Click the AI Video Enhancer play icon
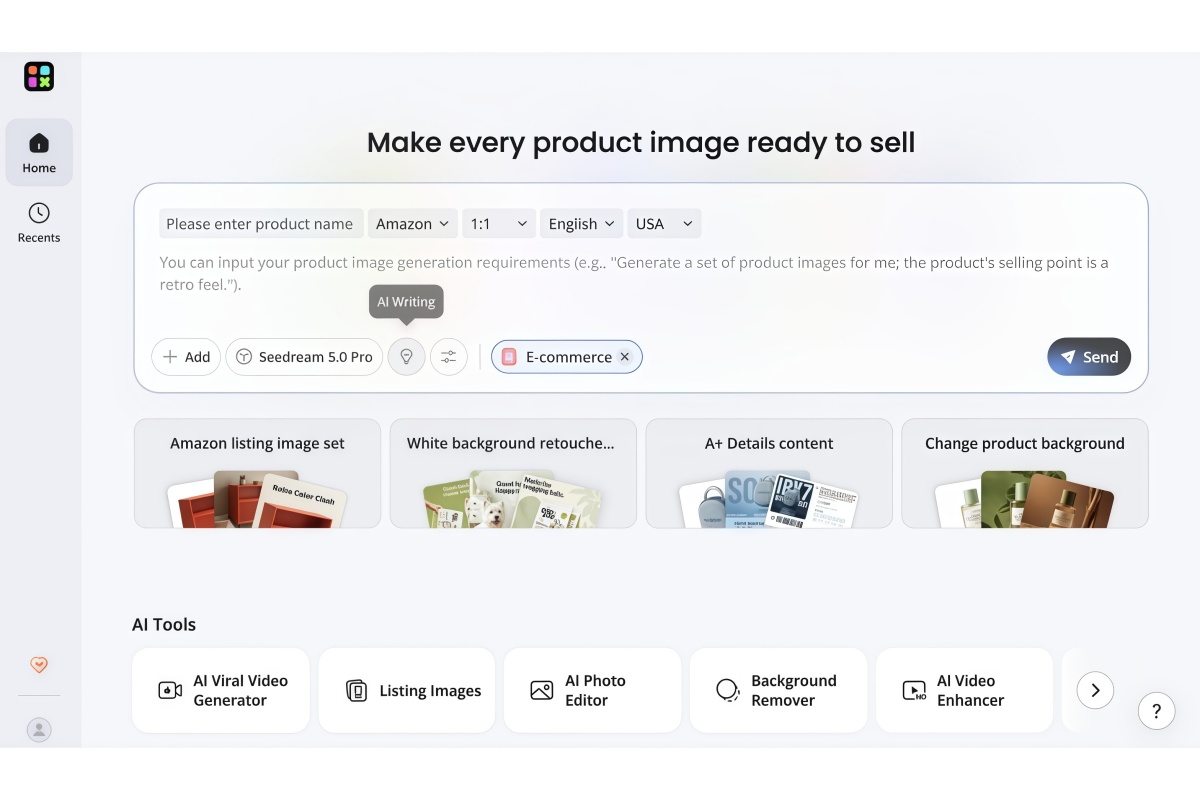Image resolution: width=1200 pixels, height=800 pixels. coord(914,690)
